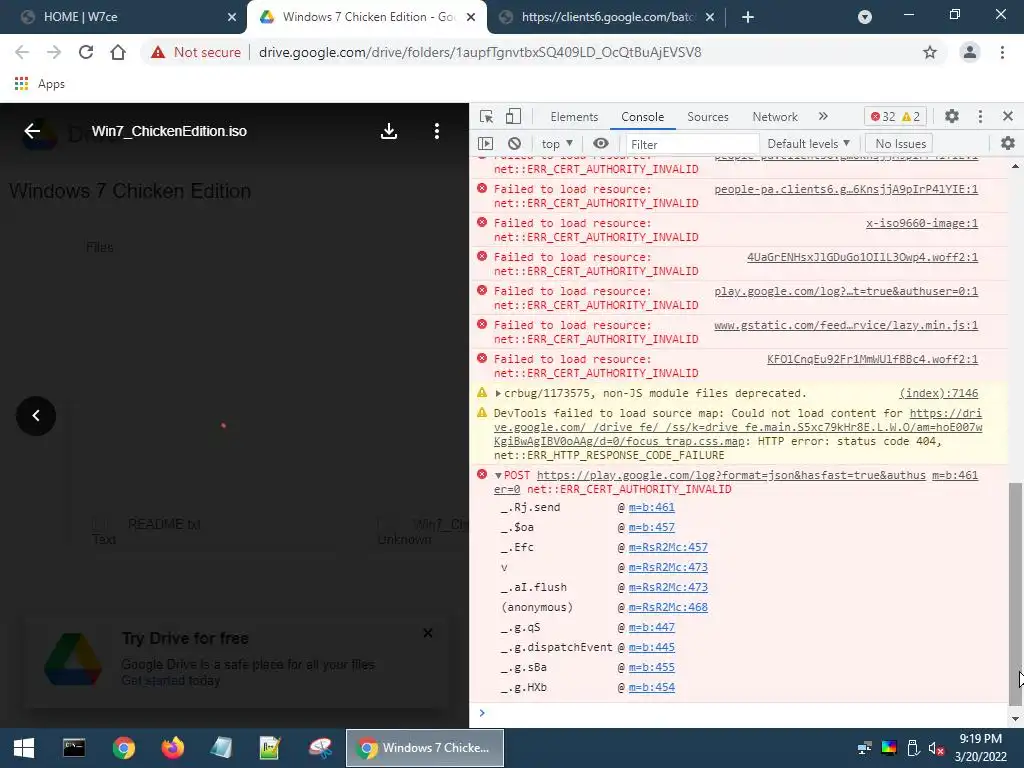Open the Chrome profile avatar menu

pyautogui.click(x=970, y=52)
